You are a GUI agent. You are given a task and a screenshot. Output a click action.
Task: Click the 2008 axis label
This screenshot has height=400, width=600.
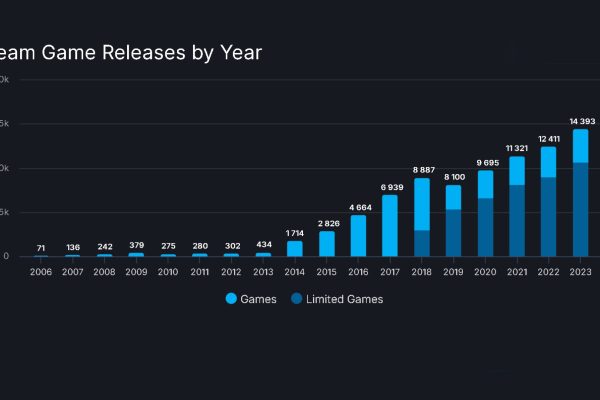pyautogui.click(x=104, y=272)
